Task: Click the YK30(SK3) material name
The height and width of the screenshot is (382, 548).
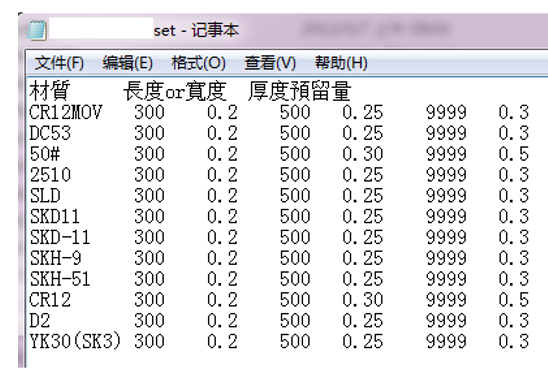Action: point(75,341)
